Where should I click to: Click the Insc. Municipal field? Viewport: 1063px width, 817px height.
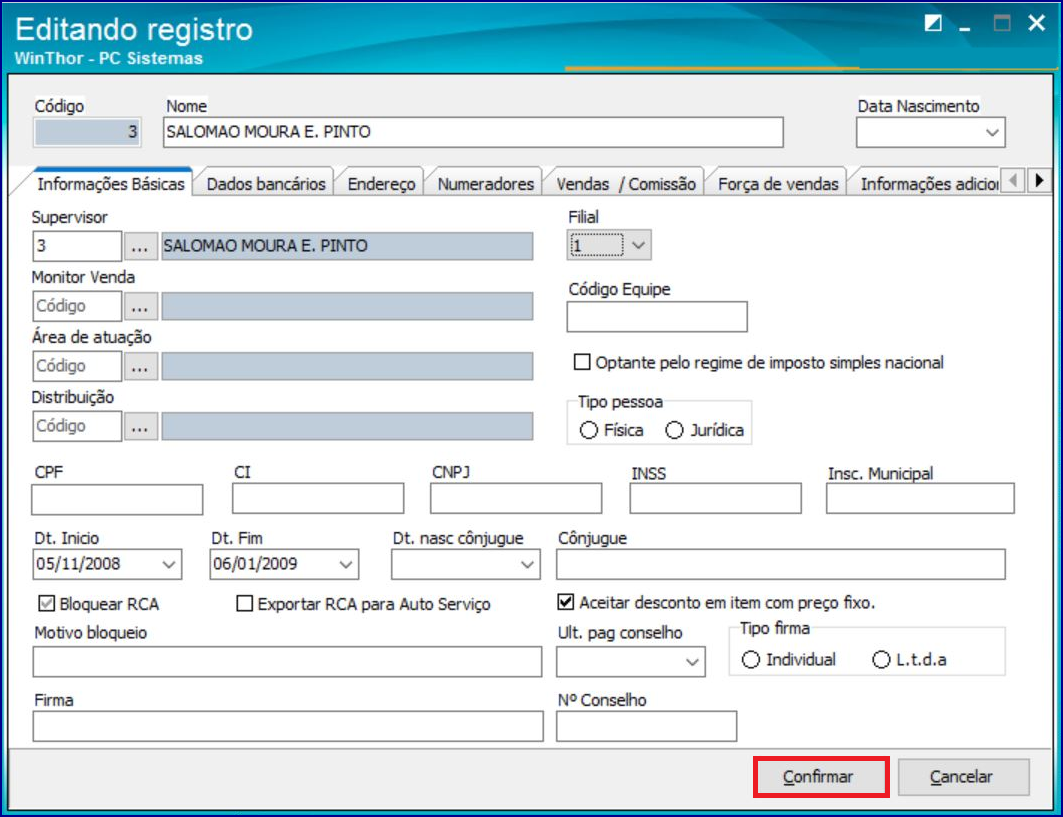pos(920,499)
